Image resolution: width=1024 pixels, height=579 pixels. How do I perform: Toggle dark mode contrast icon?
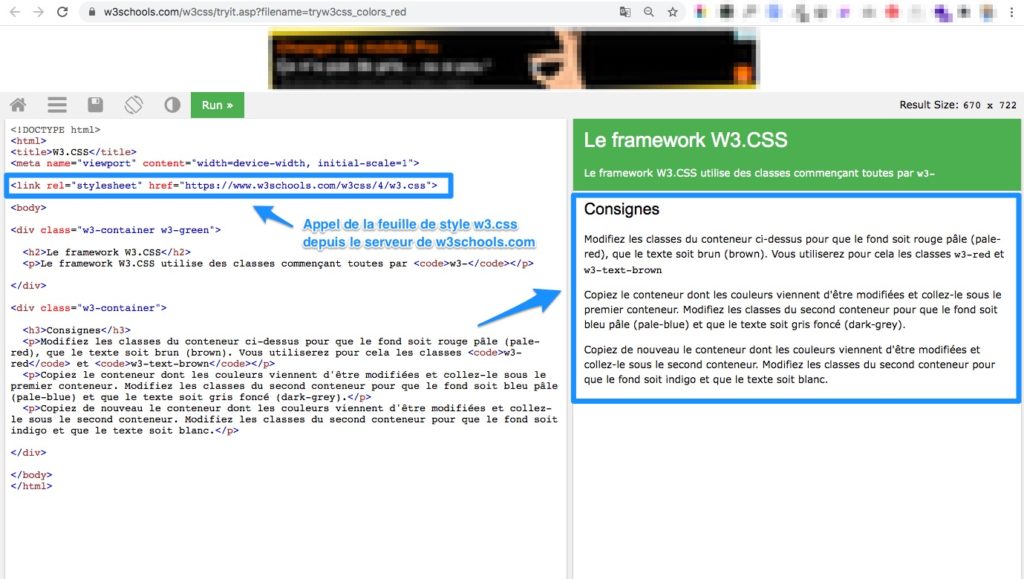click(172, 104)
